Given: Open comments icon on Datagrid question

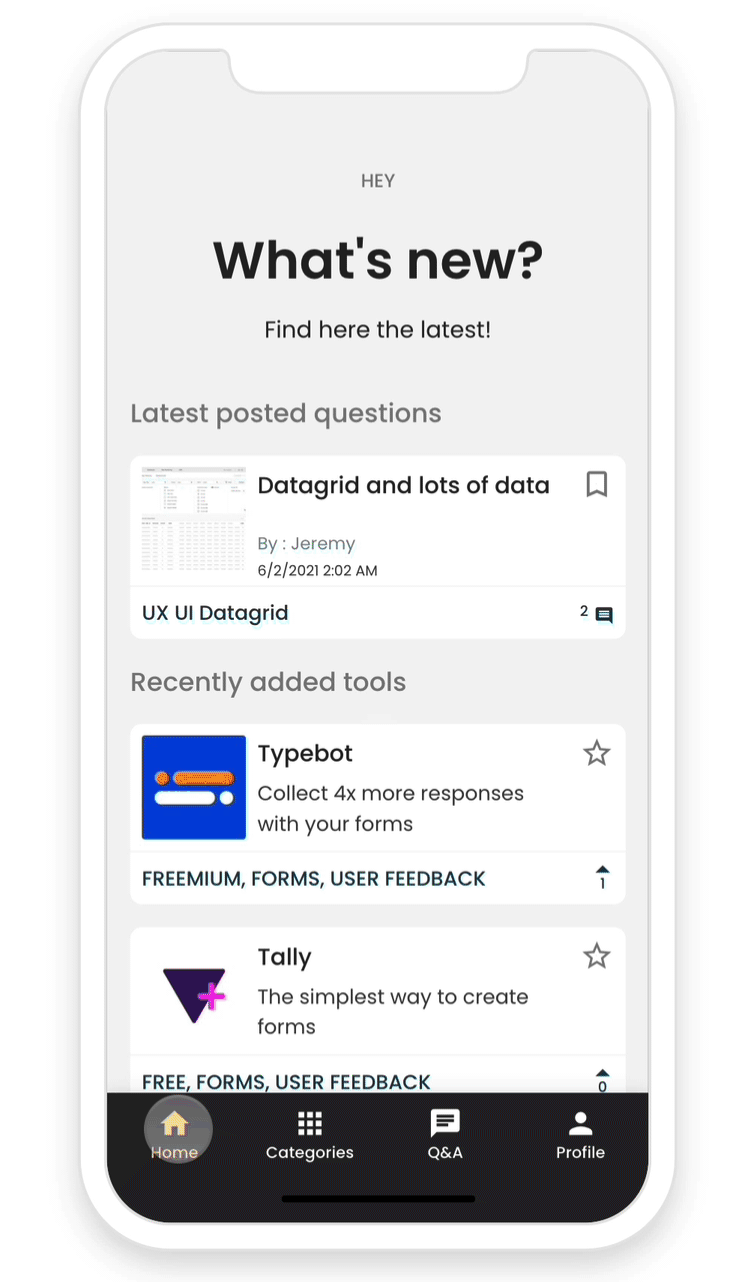Looking at the screenshot, I should tap(604, 615).
